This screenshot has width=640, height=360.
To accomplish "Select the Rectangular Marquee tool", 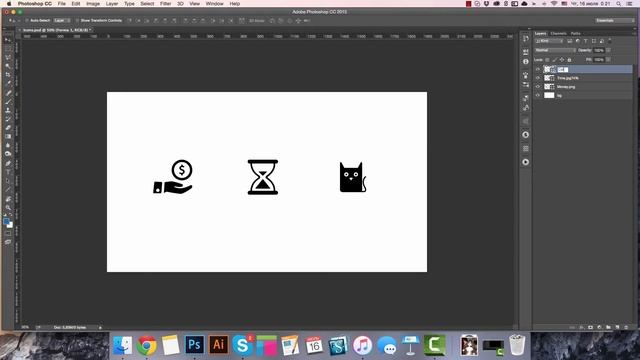I will (8, 49).
